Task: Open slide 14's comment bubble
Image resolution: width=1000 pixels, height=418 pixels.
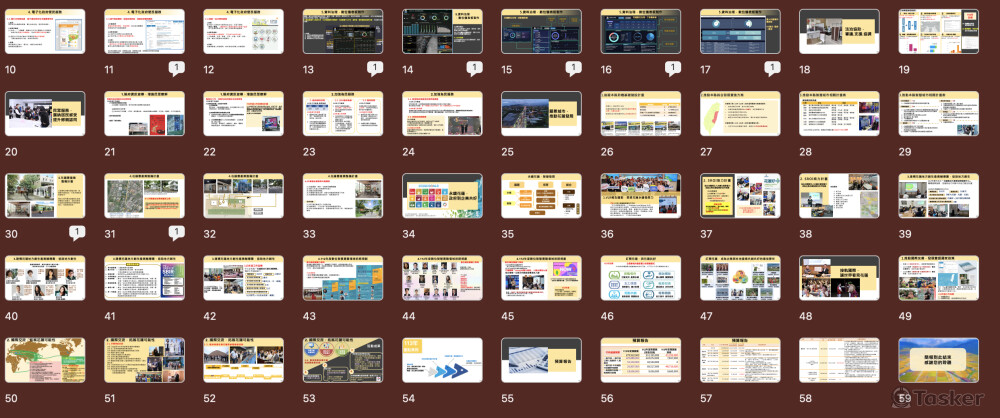Action: (x=474, y=68)
